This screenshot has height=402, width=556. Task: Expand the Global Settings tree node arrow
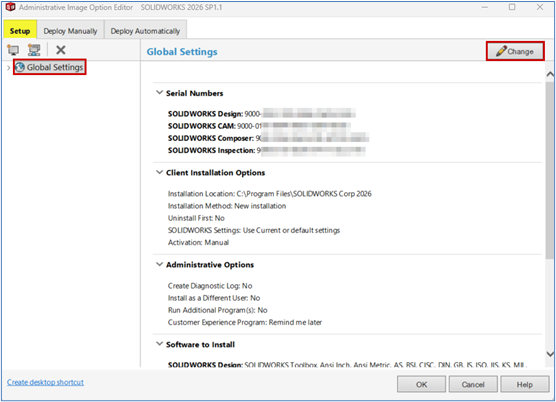[x=9, y=67]
